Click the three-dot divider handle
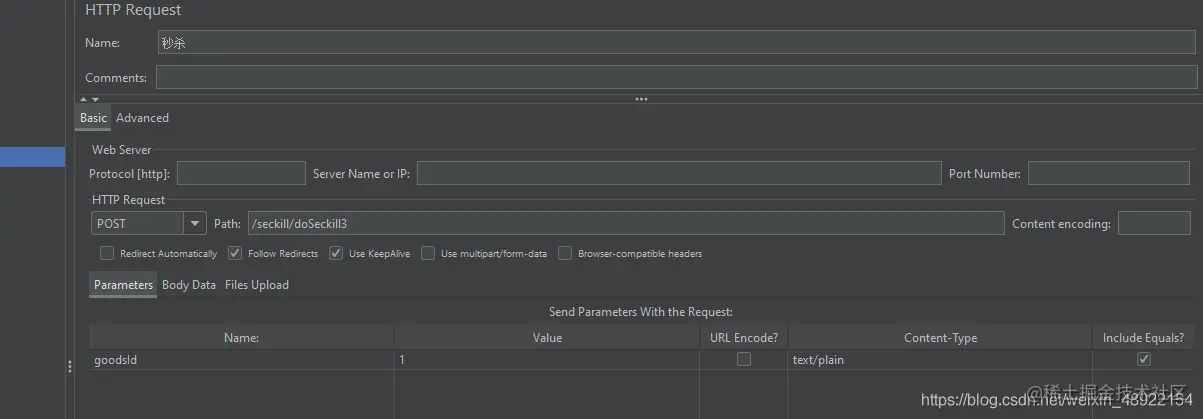This screenshot has height=419, width=1203. coord(641,99)
